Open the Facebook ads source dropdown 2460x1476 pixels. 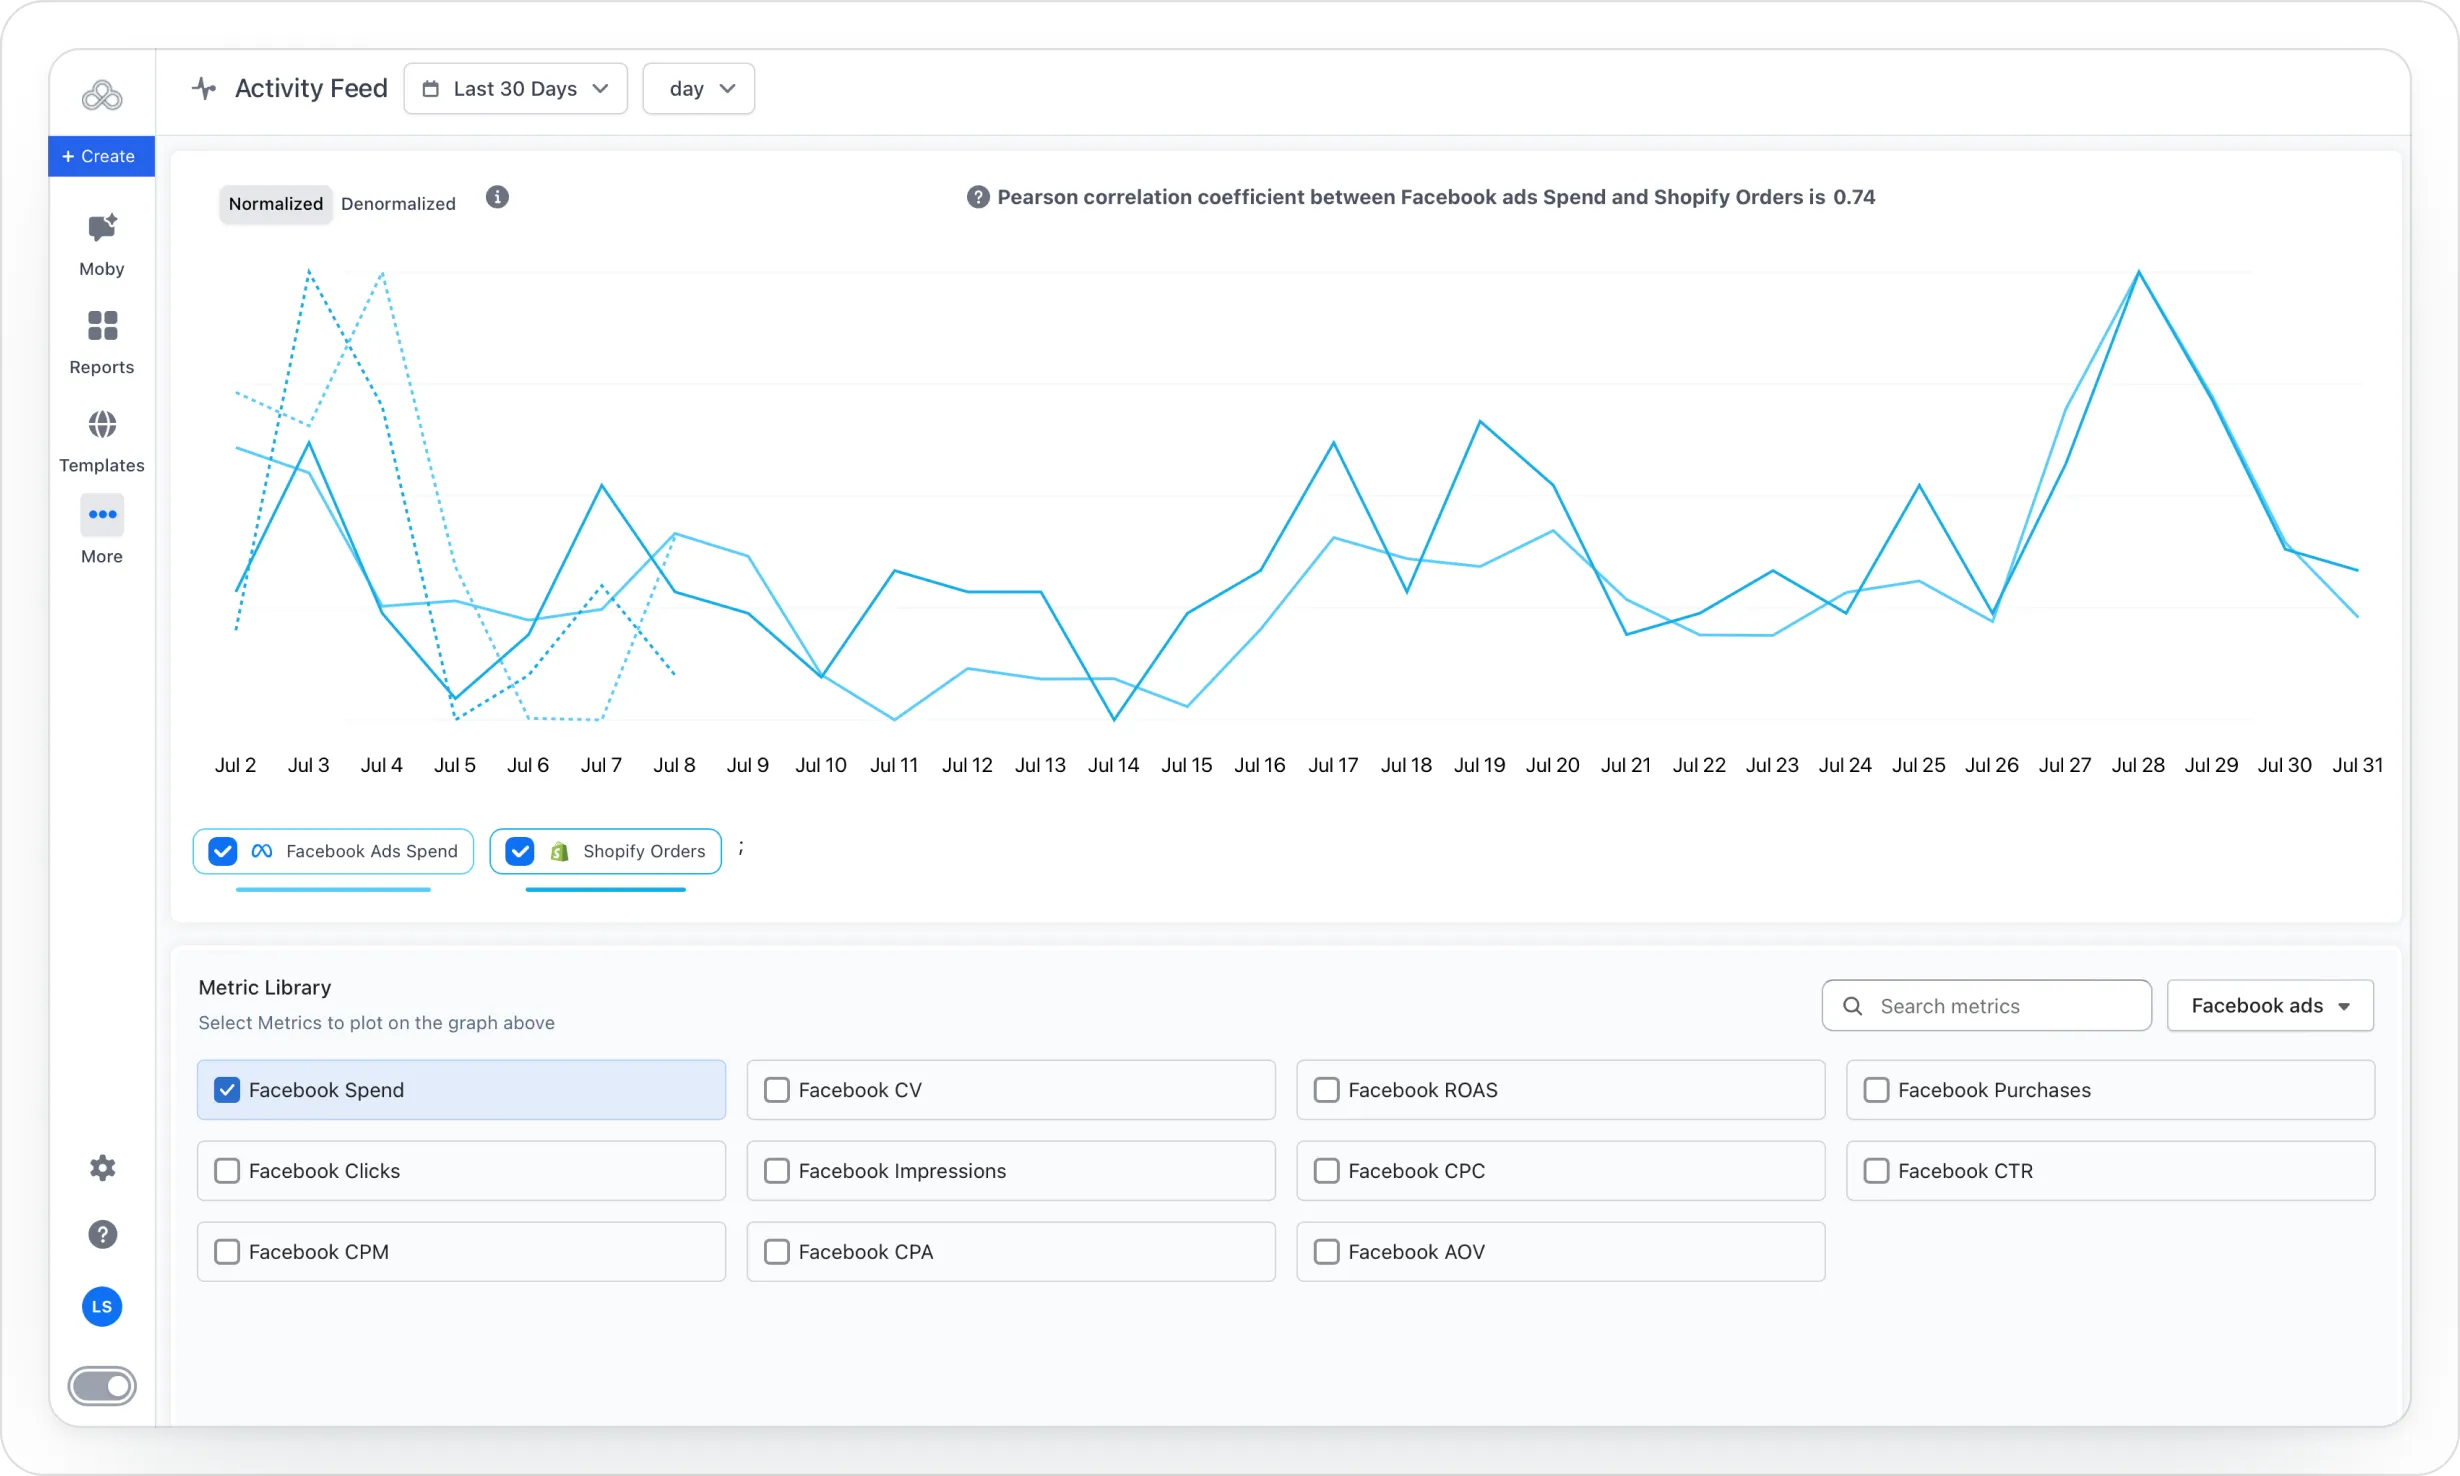point(2269,1006)
